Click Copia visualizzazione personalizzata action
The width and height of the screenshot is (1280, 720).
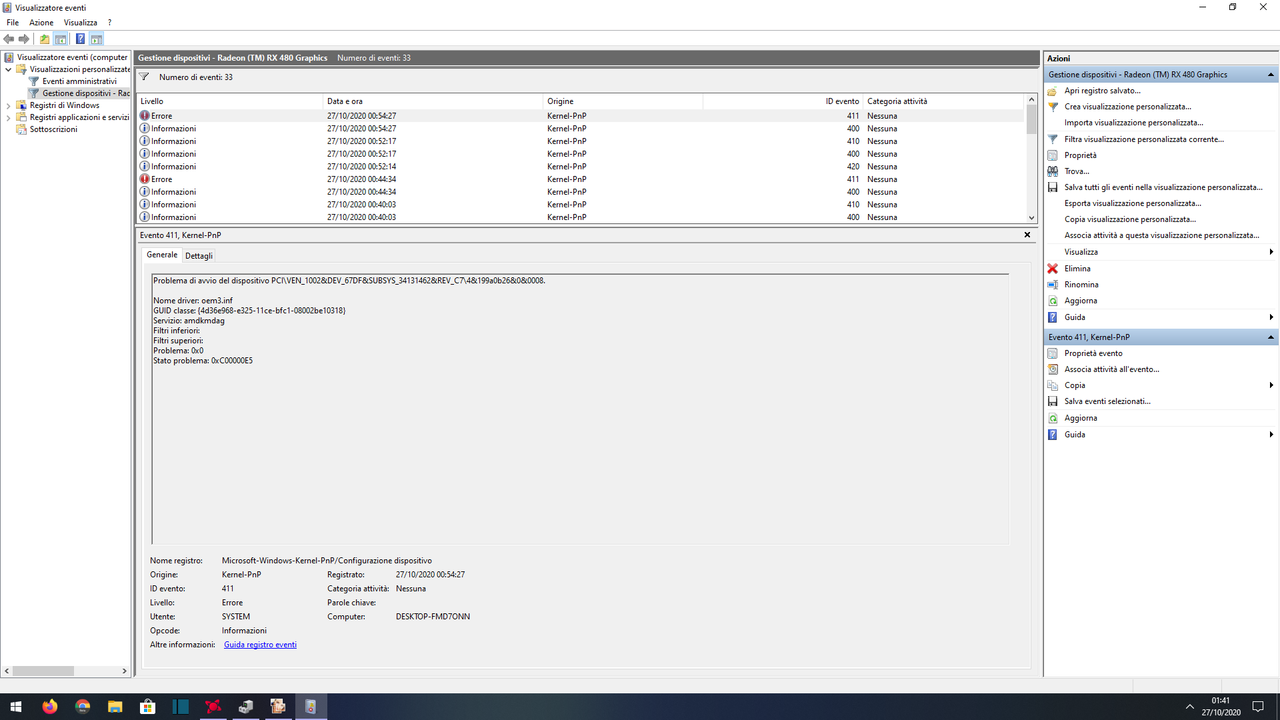pyautogui.click(x=1130, y=219)
